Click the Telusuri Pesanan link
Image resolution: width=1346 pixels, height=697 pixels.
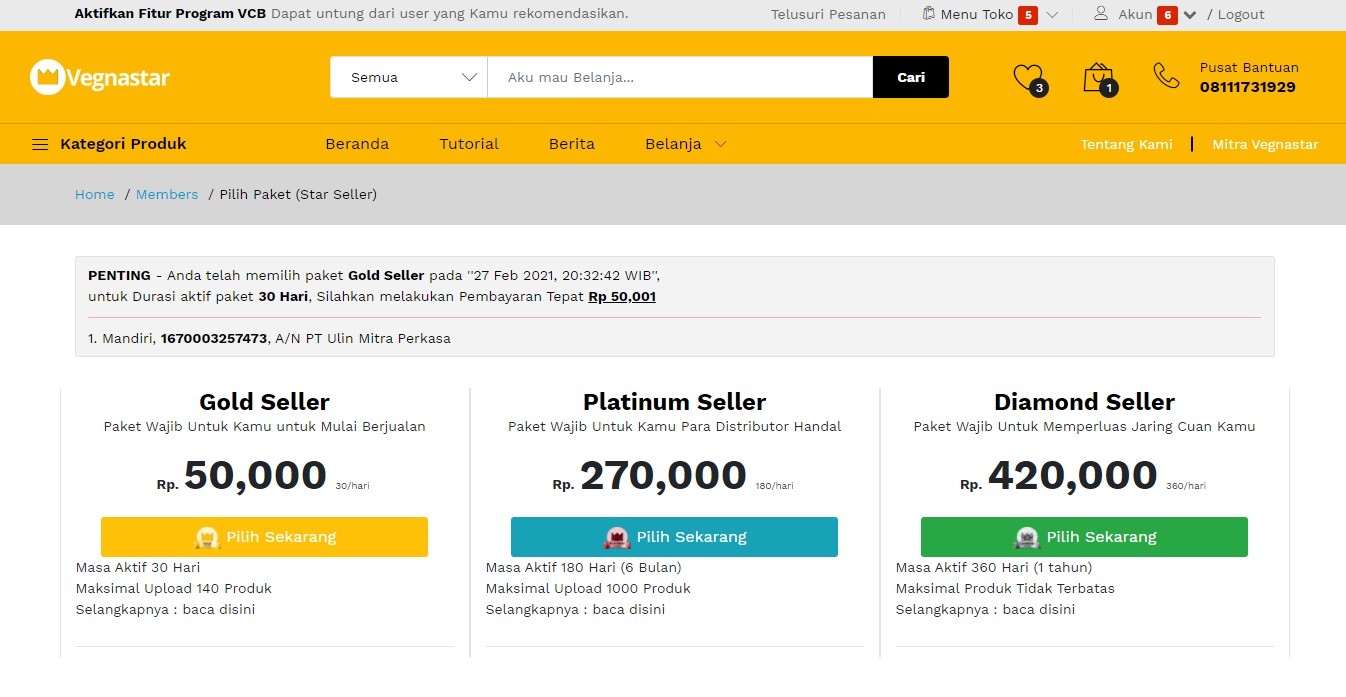pos(828,14)
